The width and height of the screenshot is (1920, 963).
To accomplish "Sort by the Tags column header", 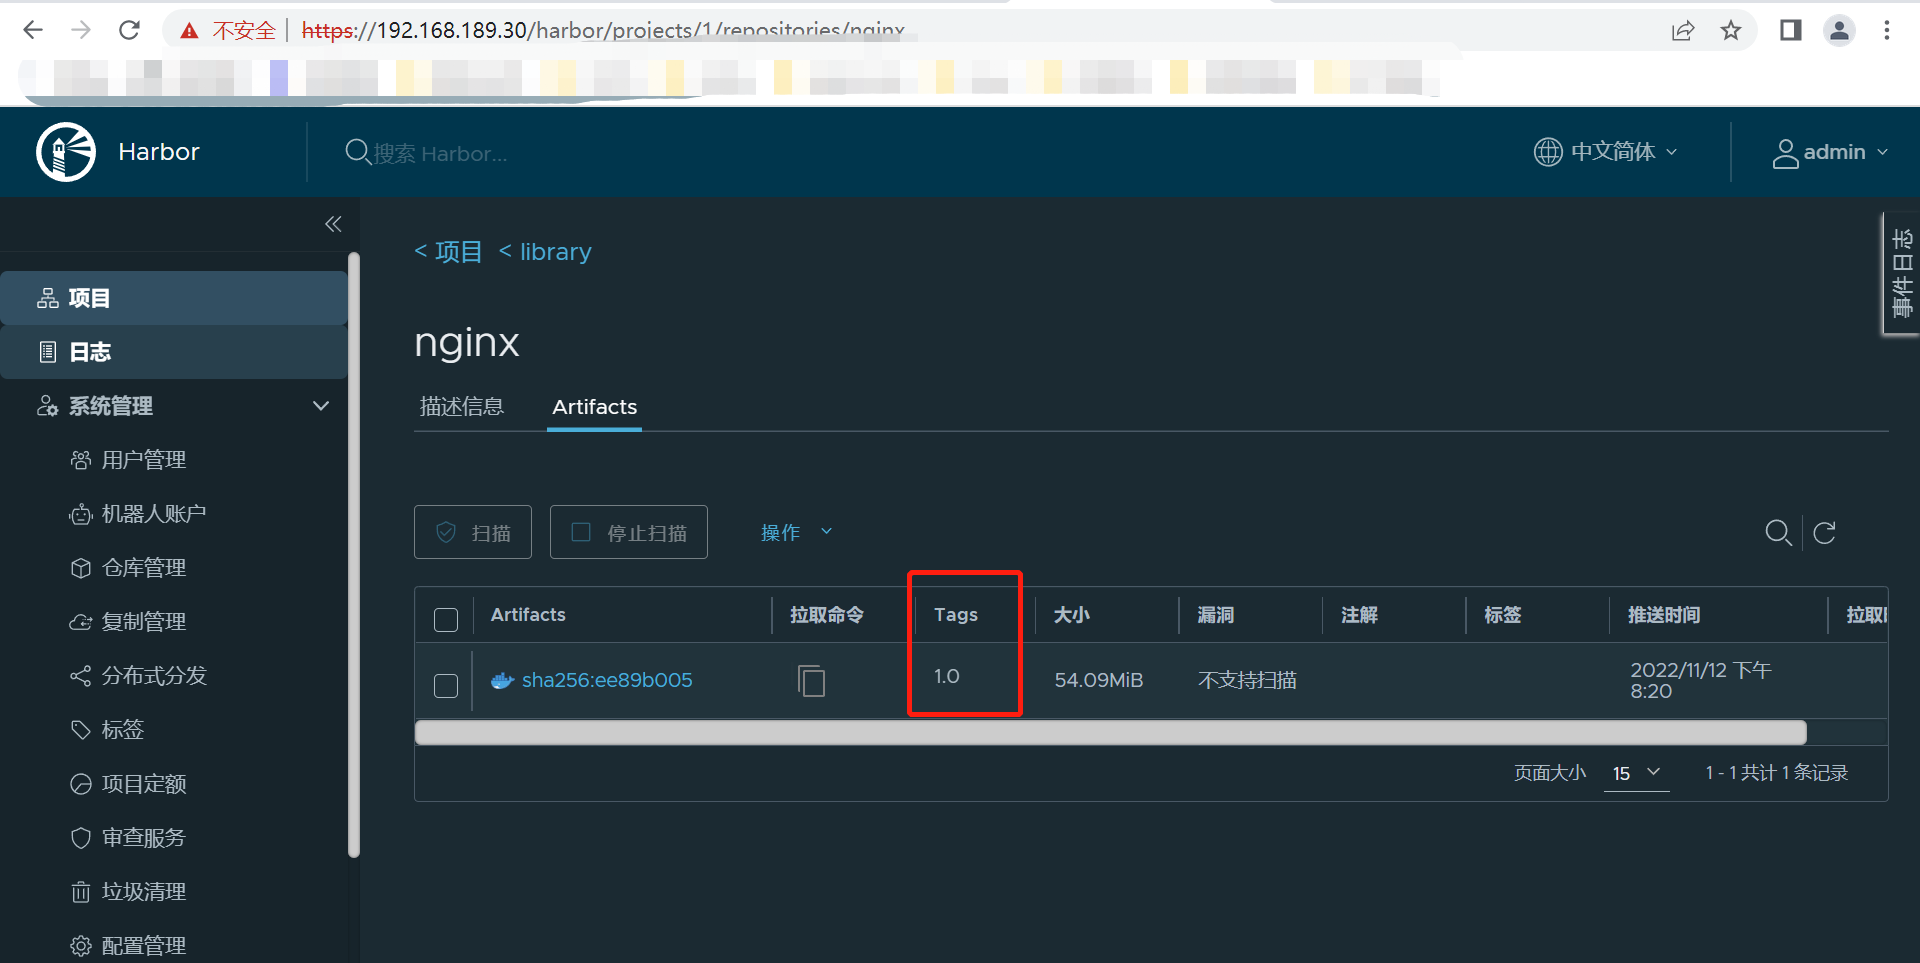I will tap(955, 615).
